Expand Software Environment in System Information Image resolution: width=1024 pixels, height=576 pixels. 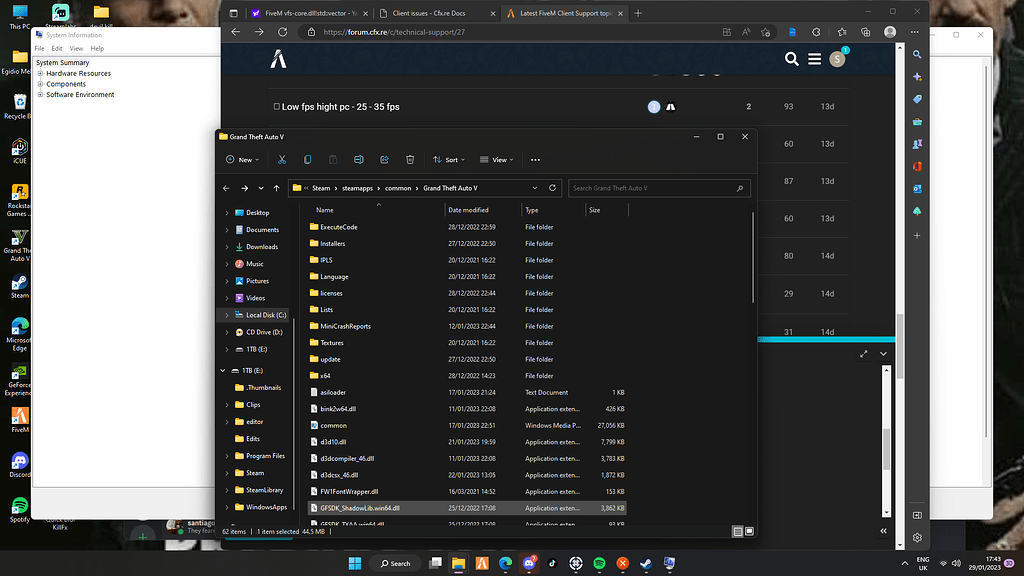point(40,95)
